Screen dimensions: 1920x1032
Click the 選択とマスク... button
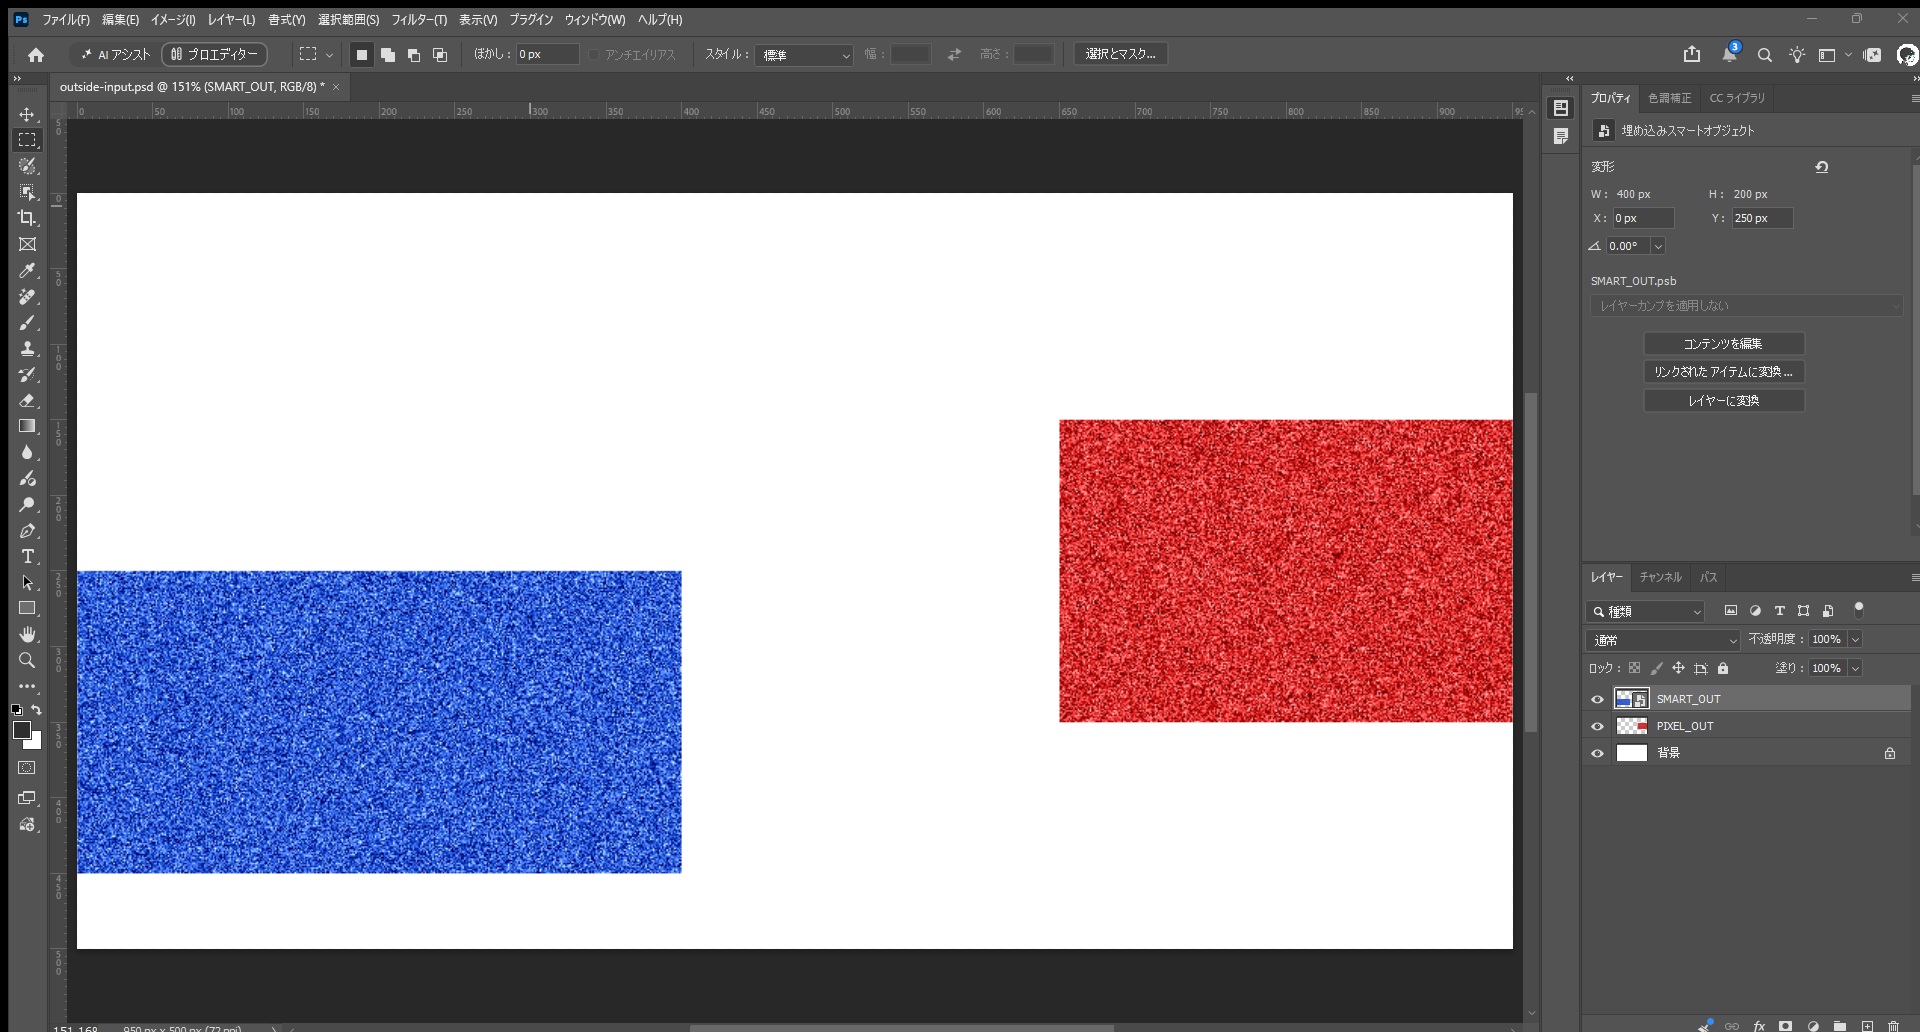tap(1120, 54)
